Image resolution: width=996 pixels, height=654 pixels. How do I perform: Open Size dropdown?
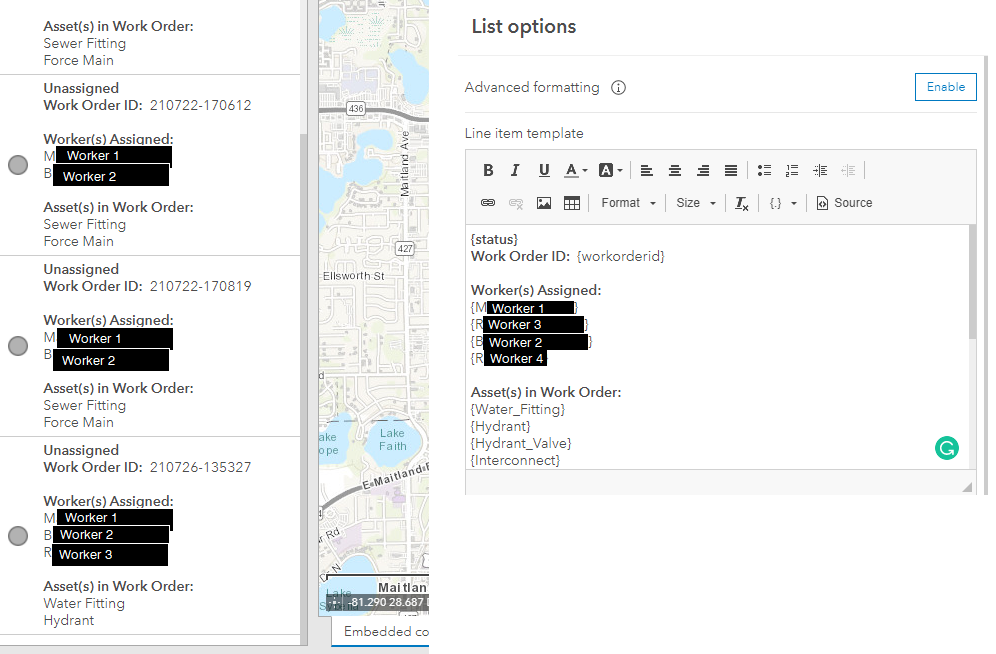tap(696, 203)
